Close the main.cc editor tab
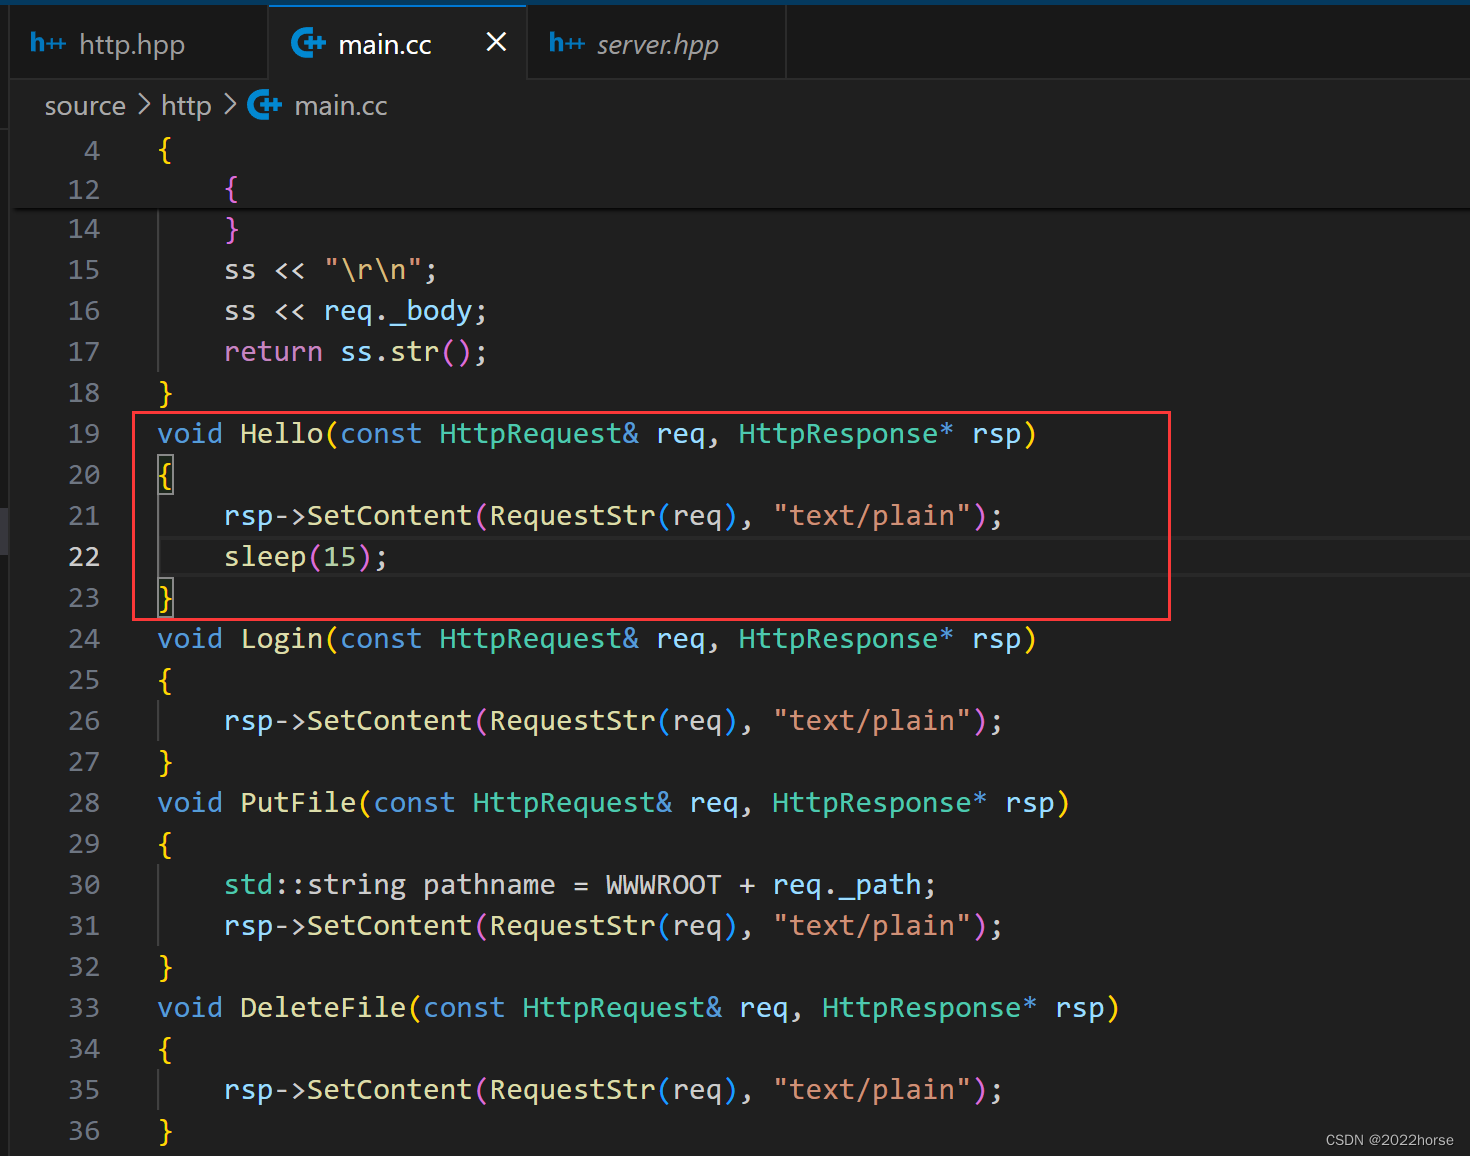Image resolution: width=1470 pixels, height=1156 pixels. [x=496, y=42]
